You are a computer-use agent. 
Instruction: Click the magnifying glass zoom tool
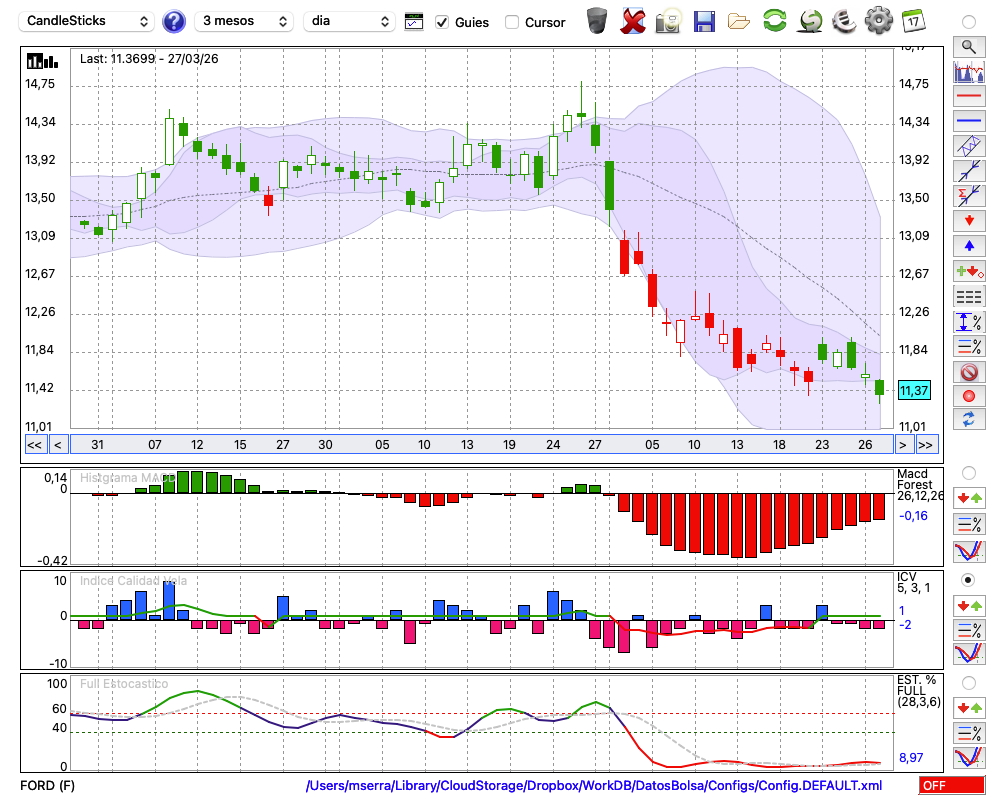pyautogui.click(x=968, y=46)
